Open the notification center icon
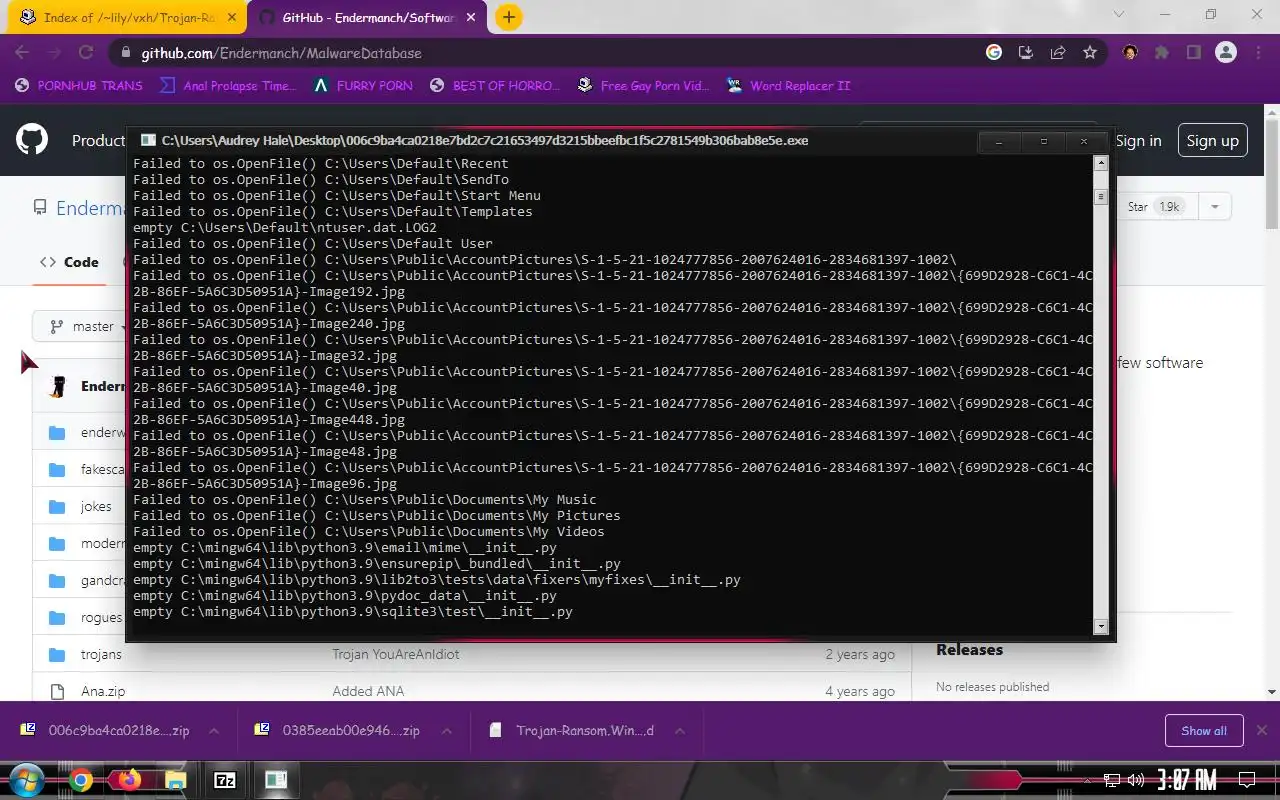1280x800 pixels. click(x=1247, y=780)
